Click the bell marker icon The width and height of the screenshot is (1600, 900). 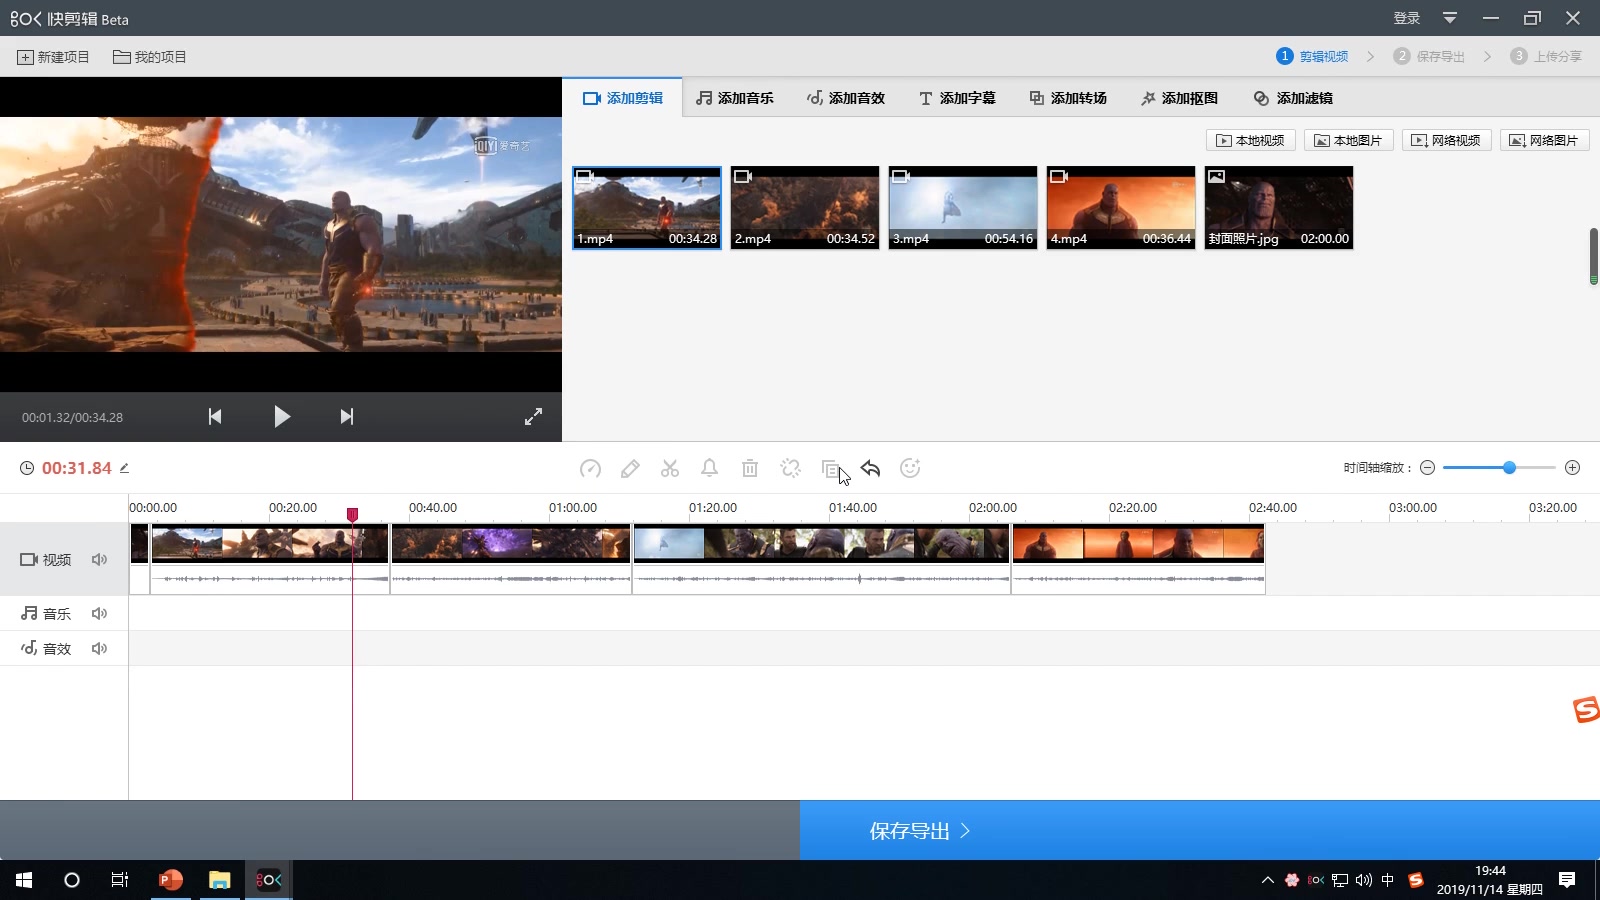click(709, 468)
